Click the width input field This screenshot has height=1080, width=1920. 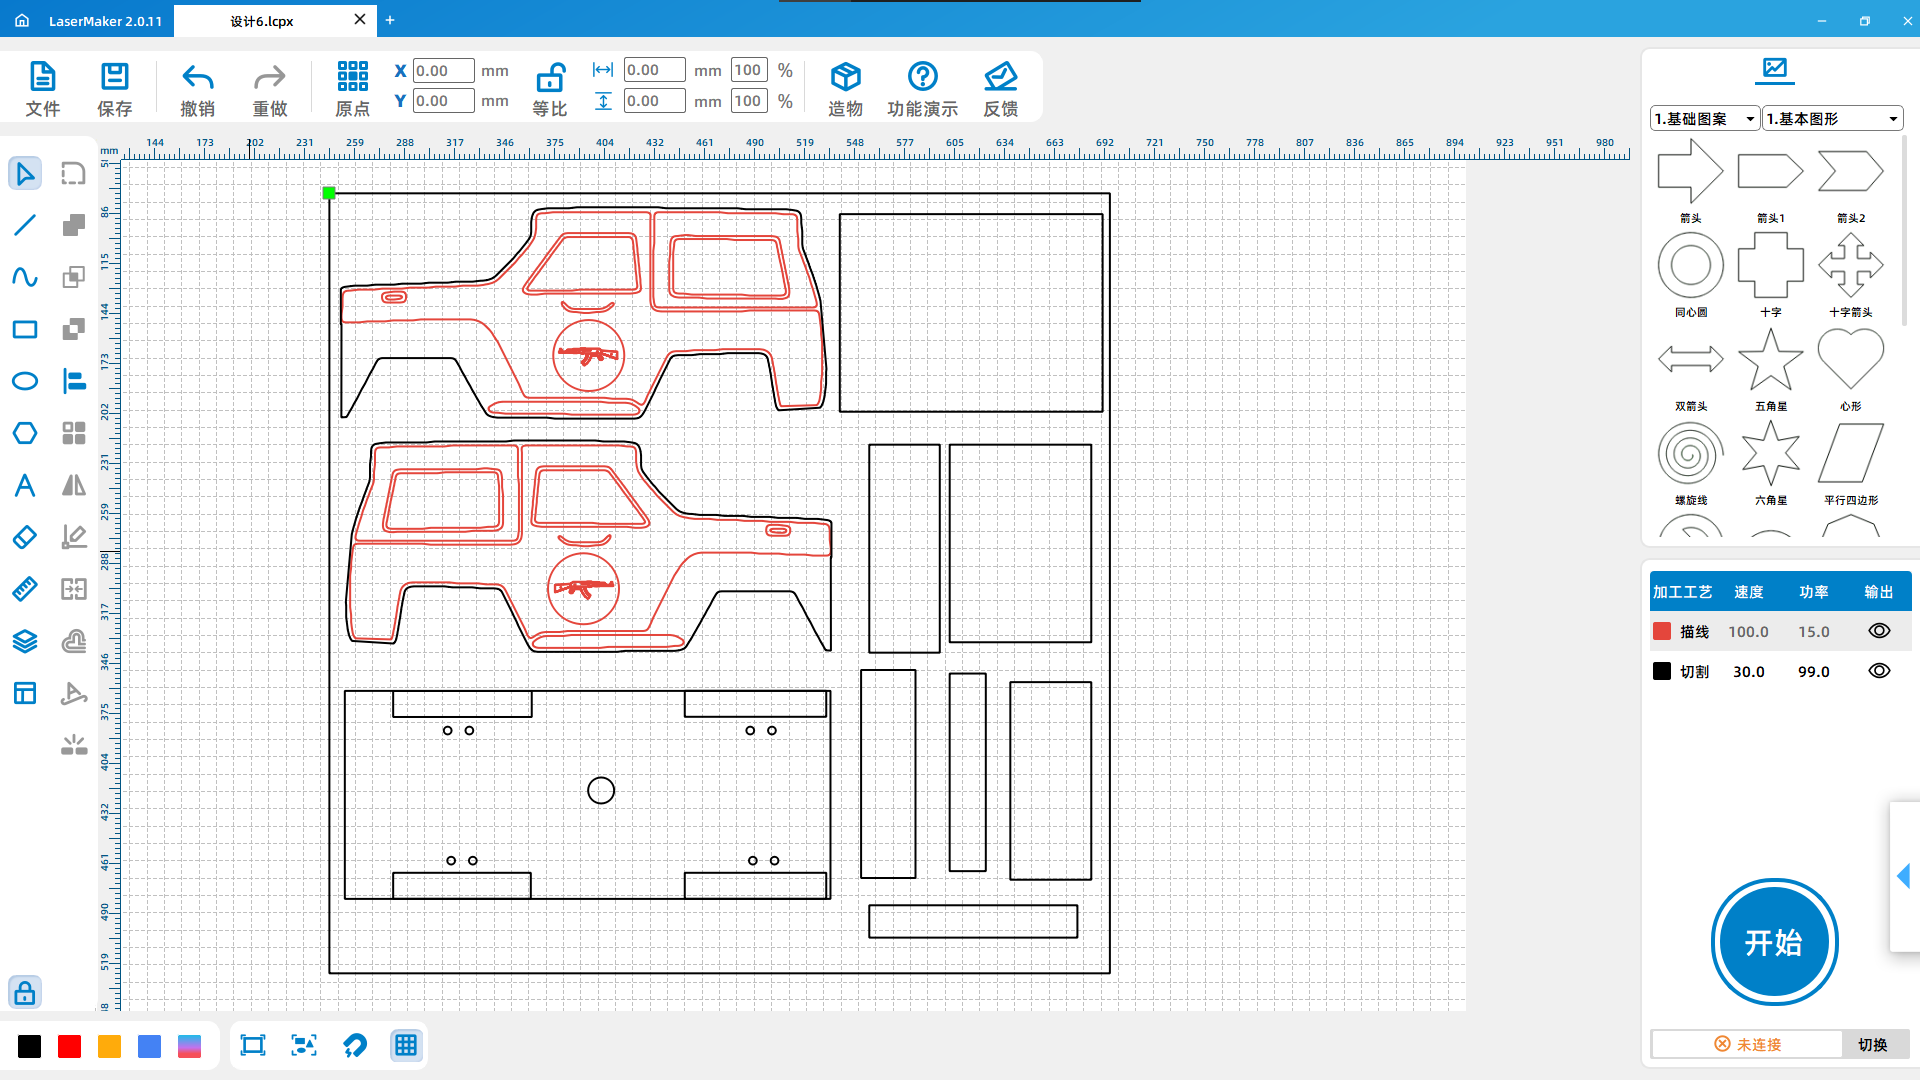(x=655, y=70)
